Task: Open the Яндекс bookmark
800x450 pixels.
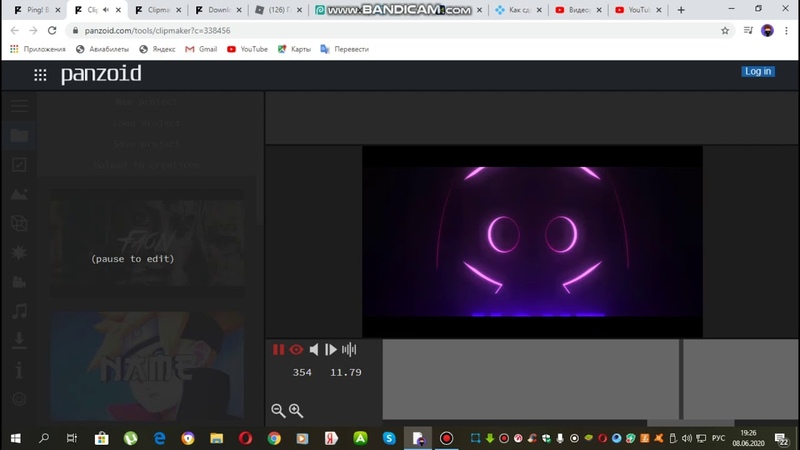Action: [157, 49]
